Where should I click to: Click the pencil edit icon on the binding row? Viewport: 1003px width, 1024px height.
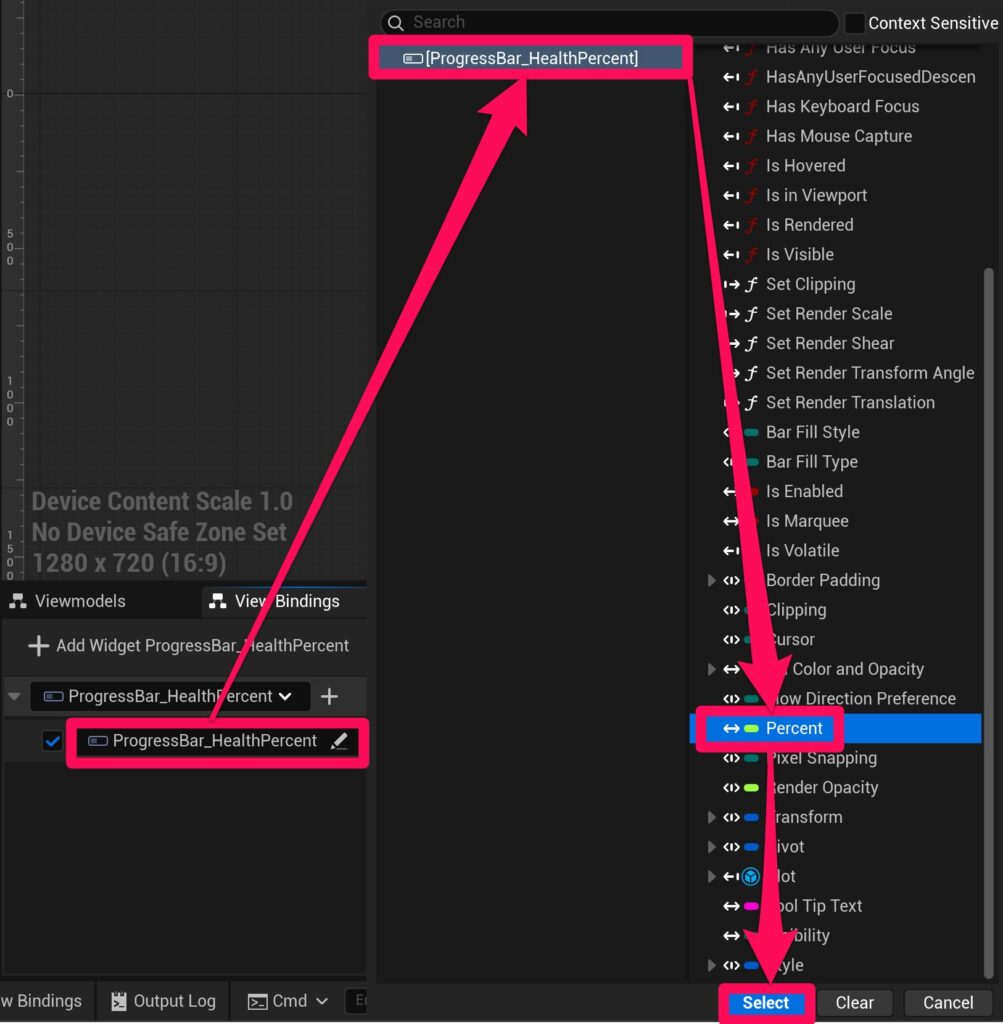(339, 741)
